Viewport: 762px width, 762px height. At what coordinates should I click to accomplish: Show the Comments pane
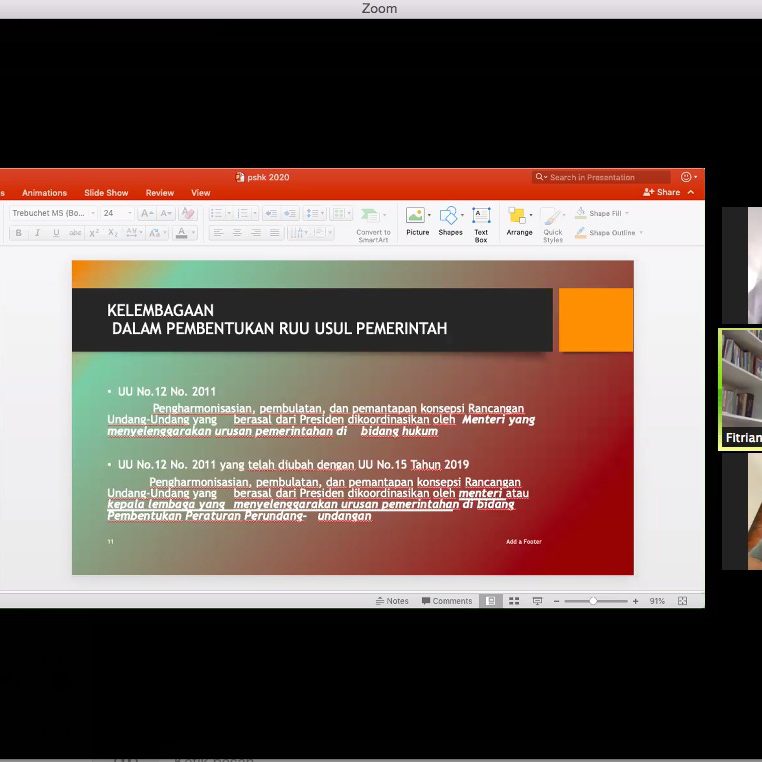(447, 601)
